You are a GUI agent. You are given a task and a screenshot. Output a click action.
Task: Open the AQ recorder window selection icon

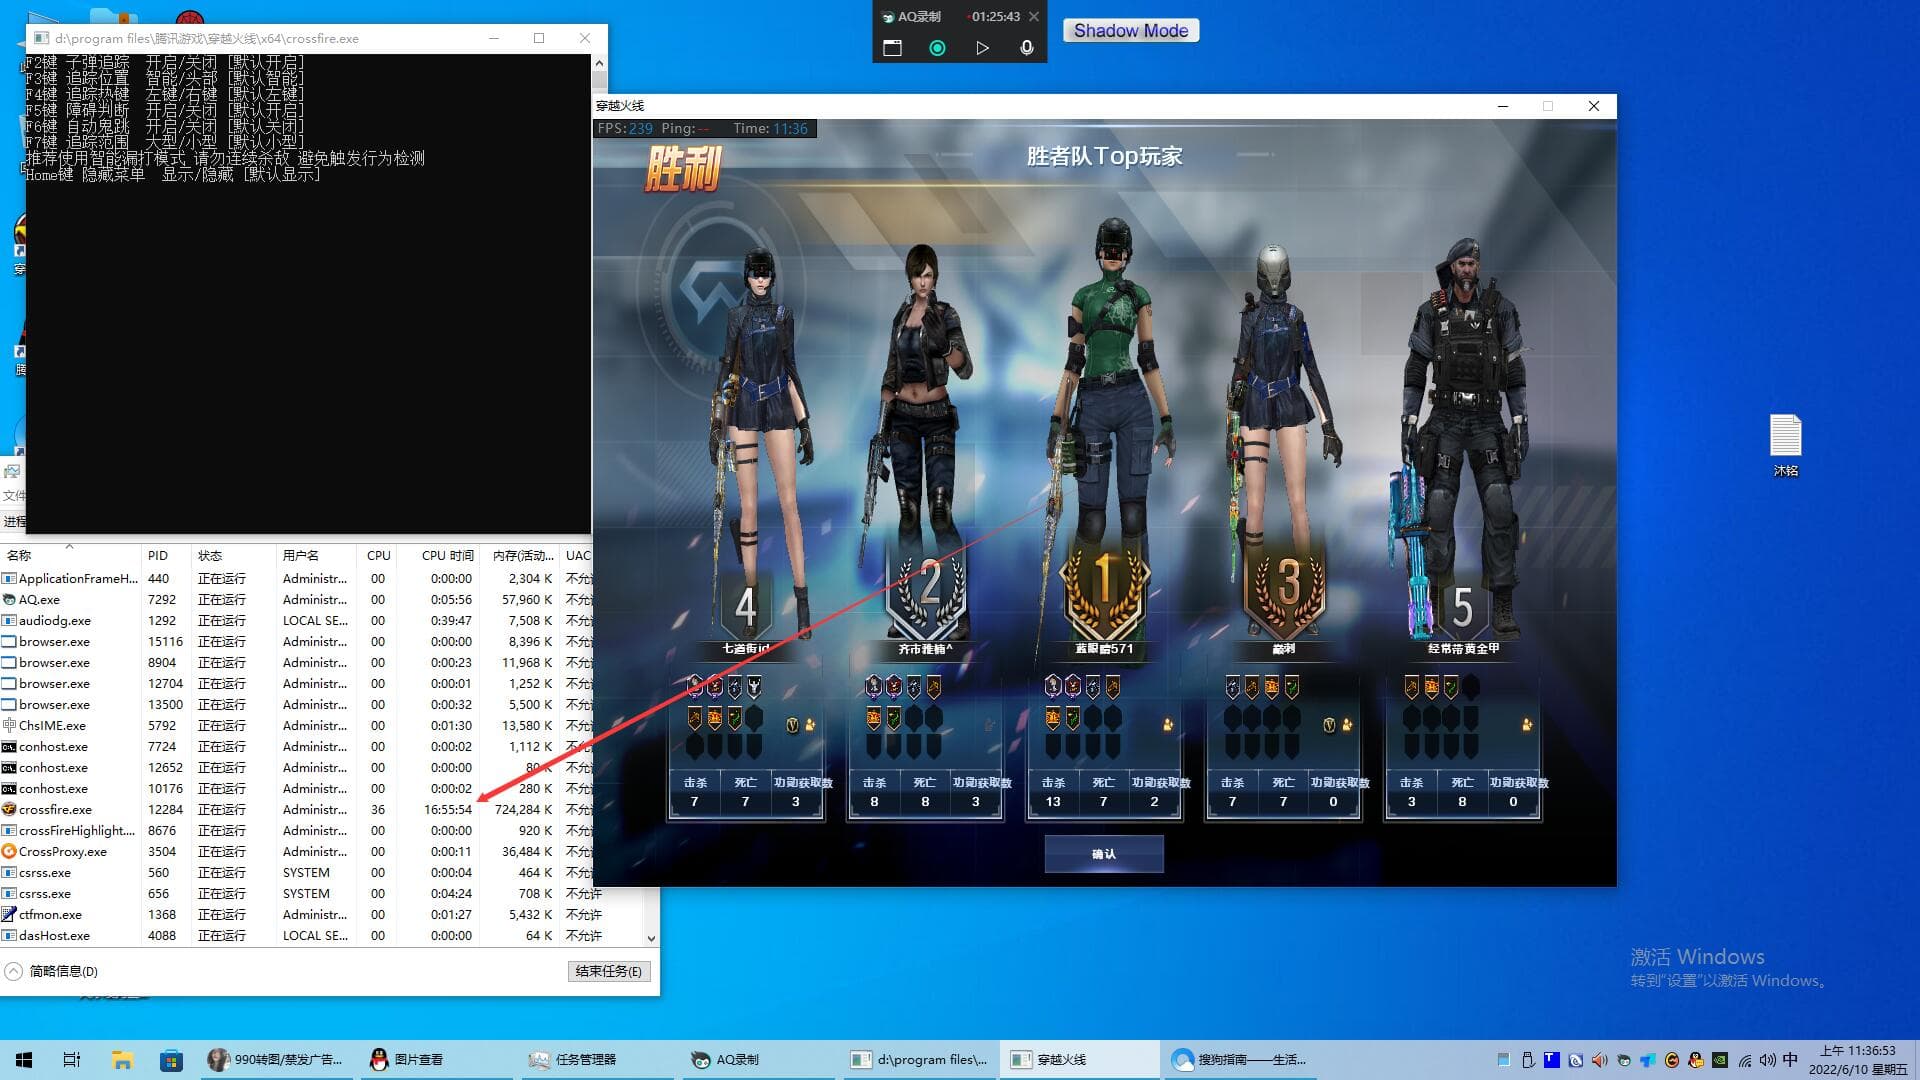point(893,47)
